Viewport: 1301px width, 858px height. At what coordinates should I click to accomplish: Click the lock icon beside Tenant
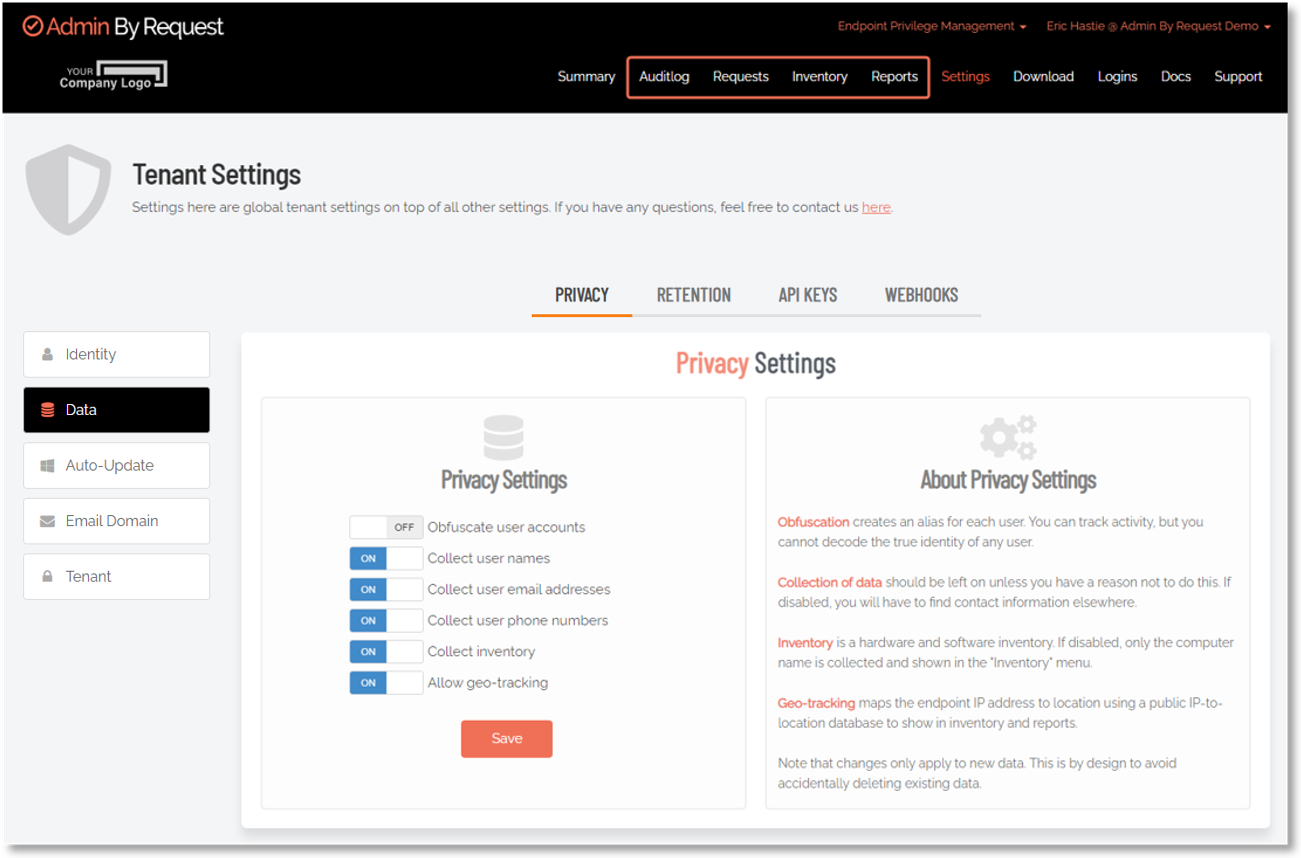(x=47, y=577)
